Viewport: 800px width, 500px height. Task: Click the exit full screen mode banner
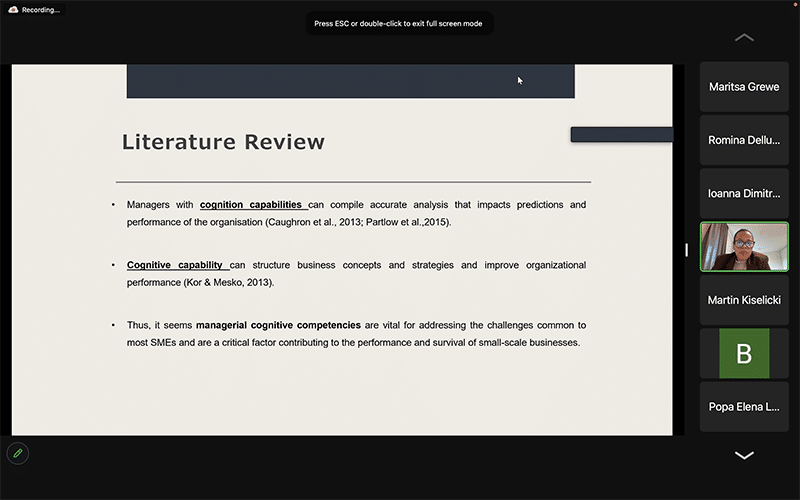point(399,23)
